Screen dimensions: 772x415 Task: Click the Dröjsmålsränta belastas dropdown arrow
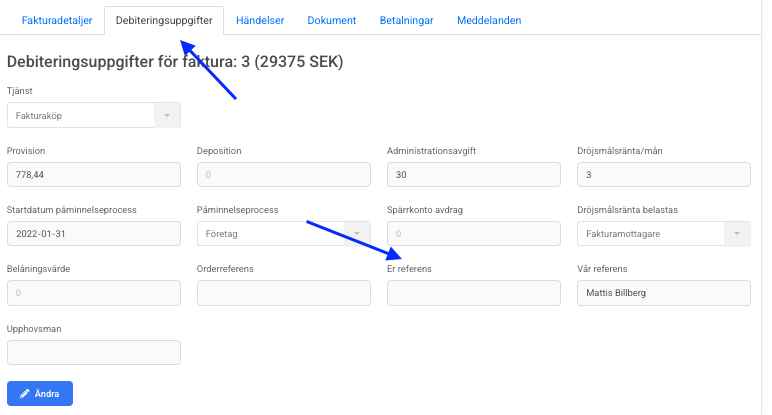pos(737,233)
